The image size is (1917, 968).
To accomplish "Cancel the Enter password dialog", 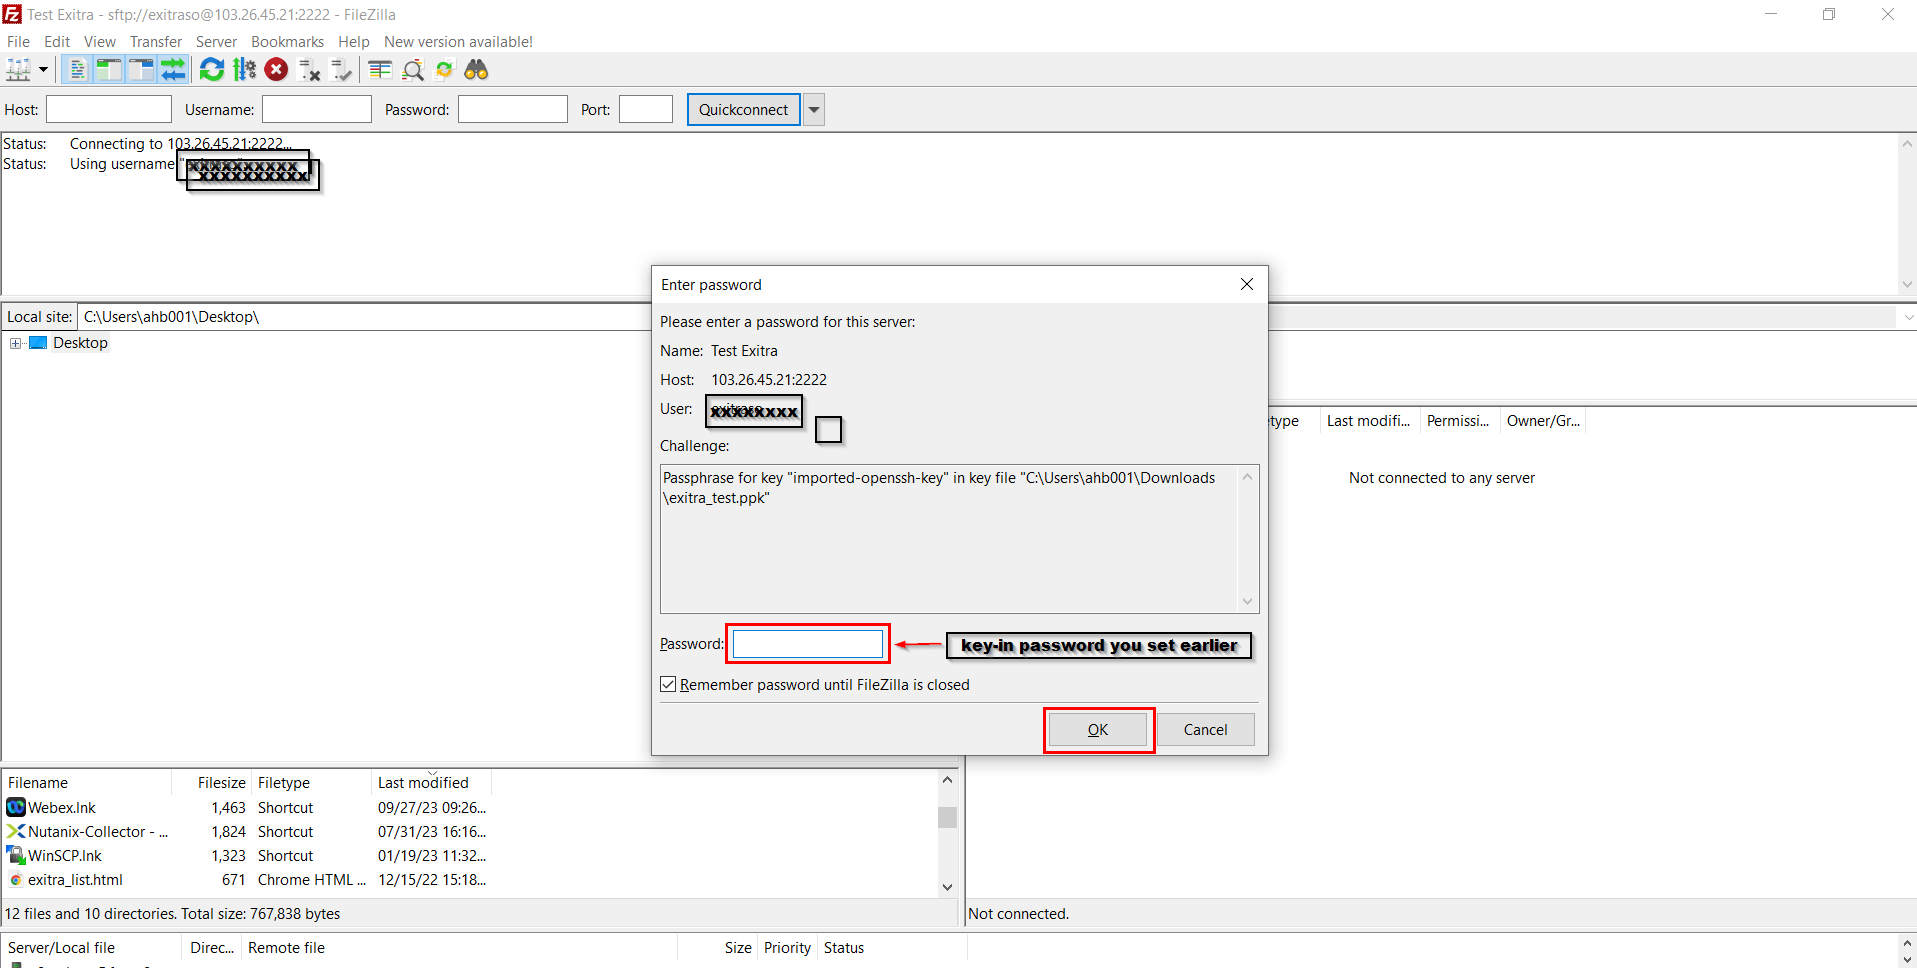I will coord(1205,730).
